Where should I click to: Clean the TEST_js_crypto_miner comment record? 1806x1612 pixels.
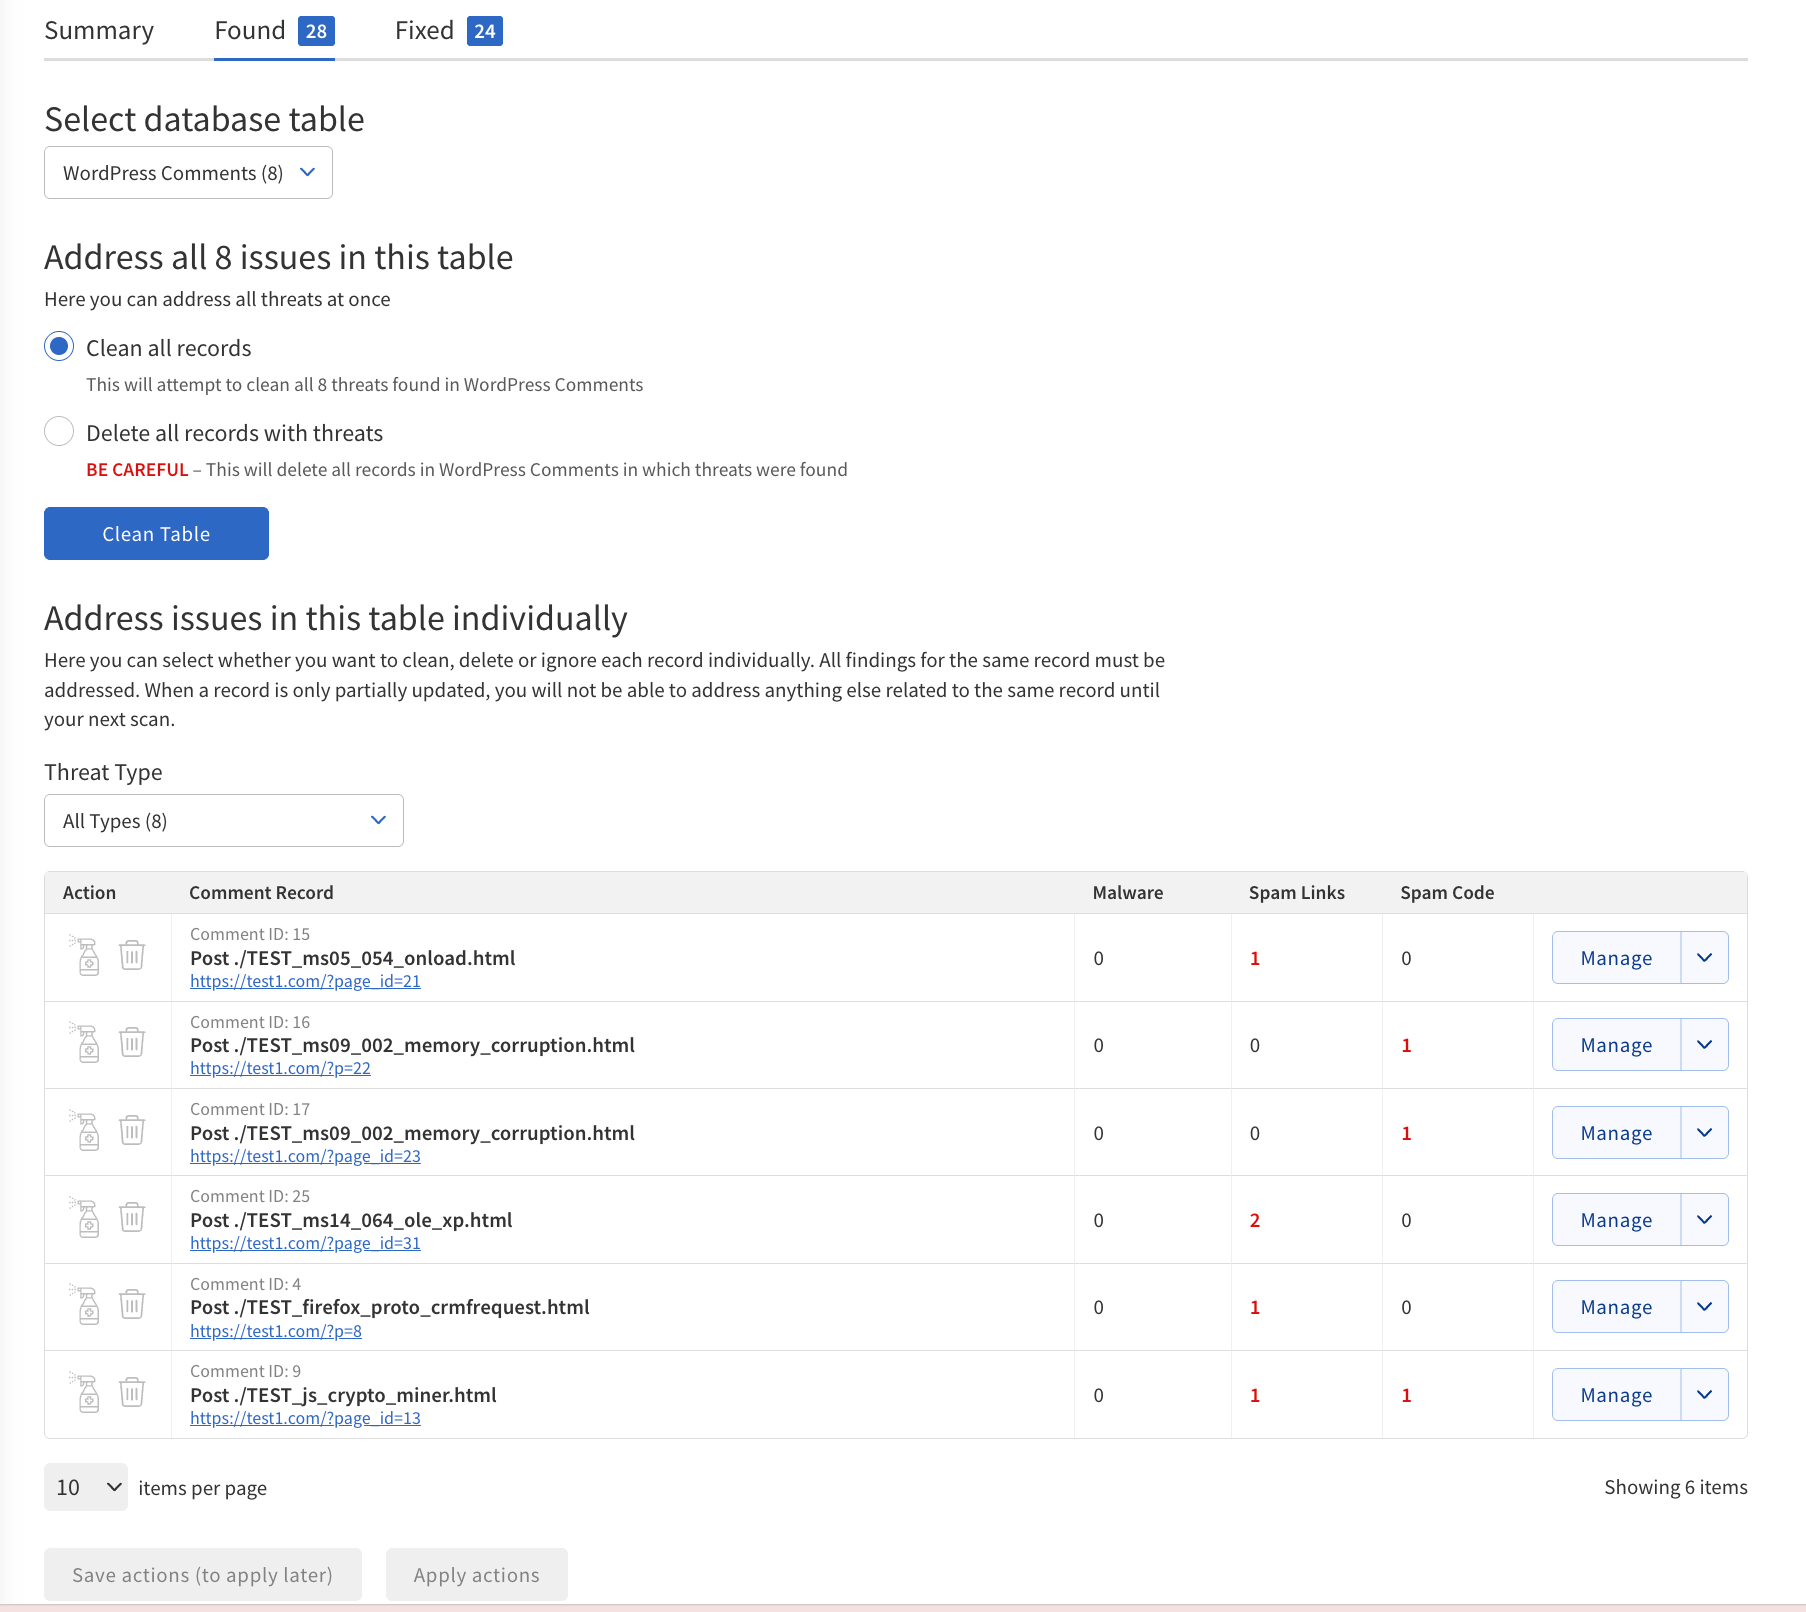coord(88,1394)
